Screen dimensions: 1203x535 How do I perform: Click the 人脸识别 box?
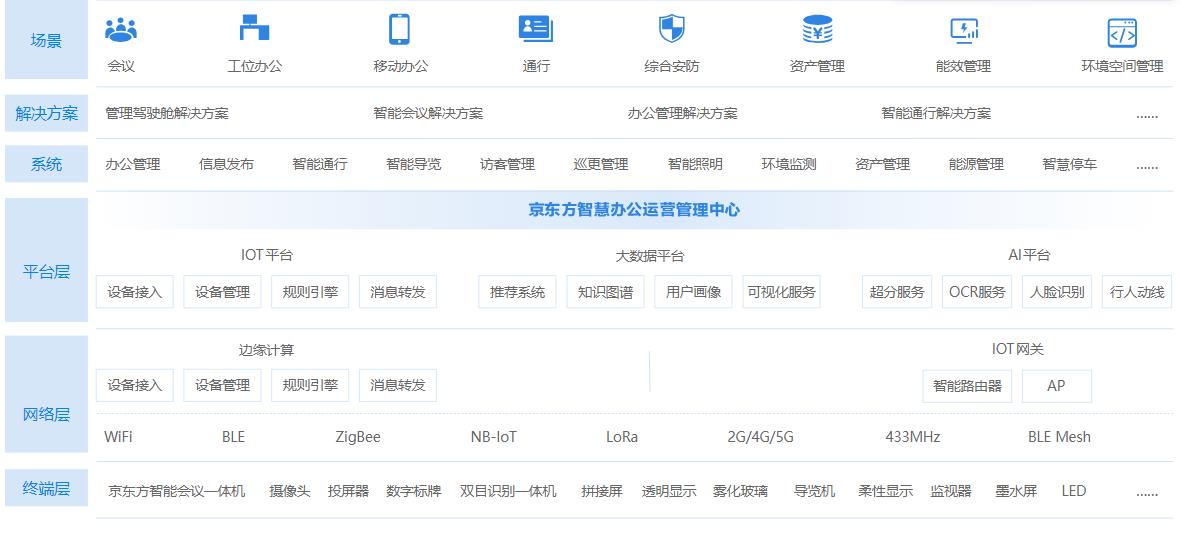click(1057, 292)
